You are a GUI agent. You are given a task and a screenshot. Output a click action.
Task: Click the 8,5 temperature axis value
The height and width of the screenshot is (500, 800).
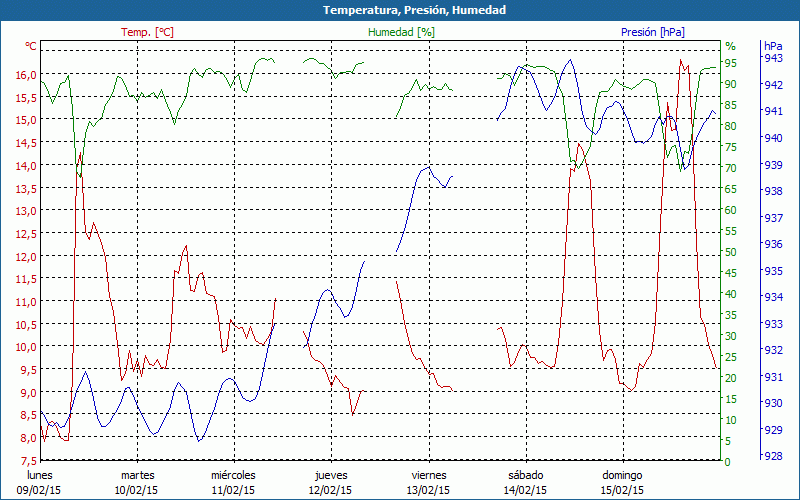29,415
